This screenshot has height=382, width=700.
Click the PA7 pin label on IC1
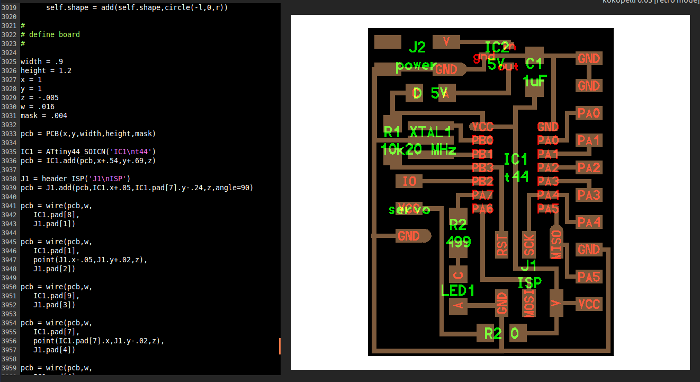(x=483, y=195)
